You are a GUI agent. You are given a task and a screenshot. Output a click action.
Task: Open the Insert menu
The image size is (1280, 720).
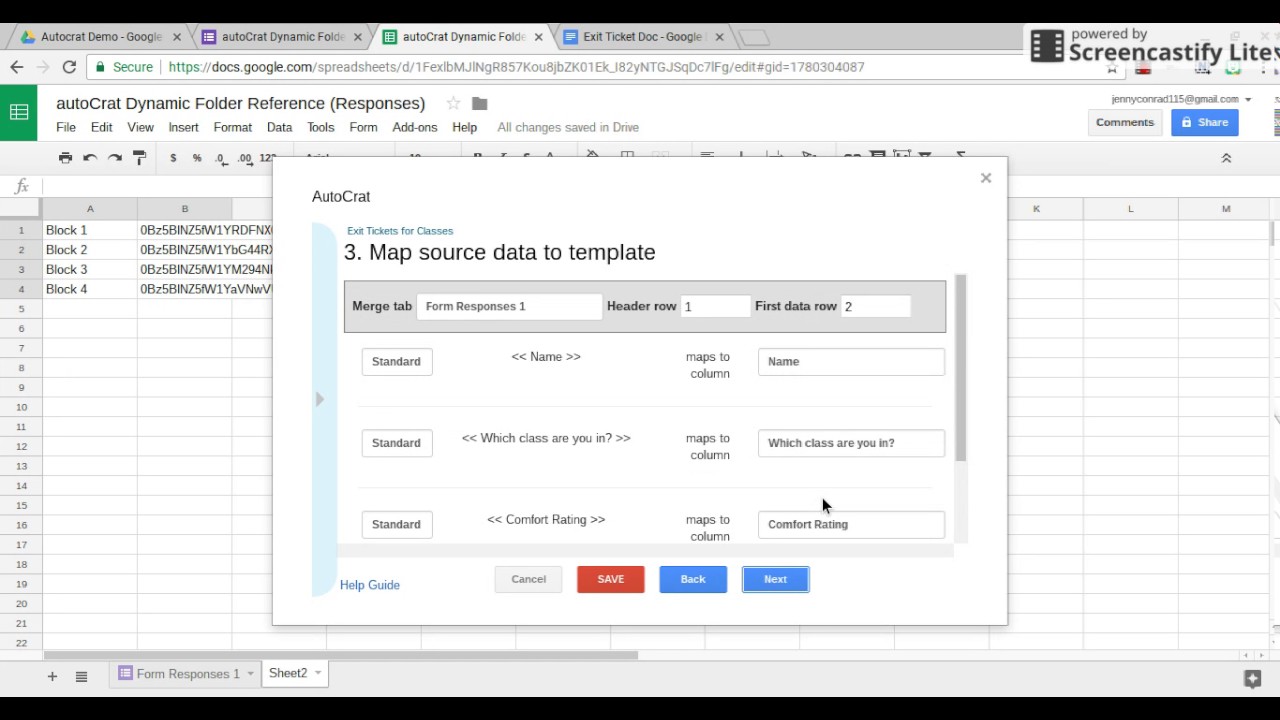(183, 127)
